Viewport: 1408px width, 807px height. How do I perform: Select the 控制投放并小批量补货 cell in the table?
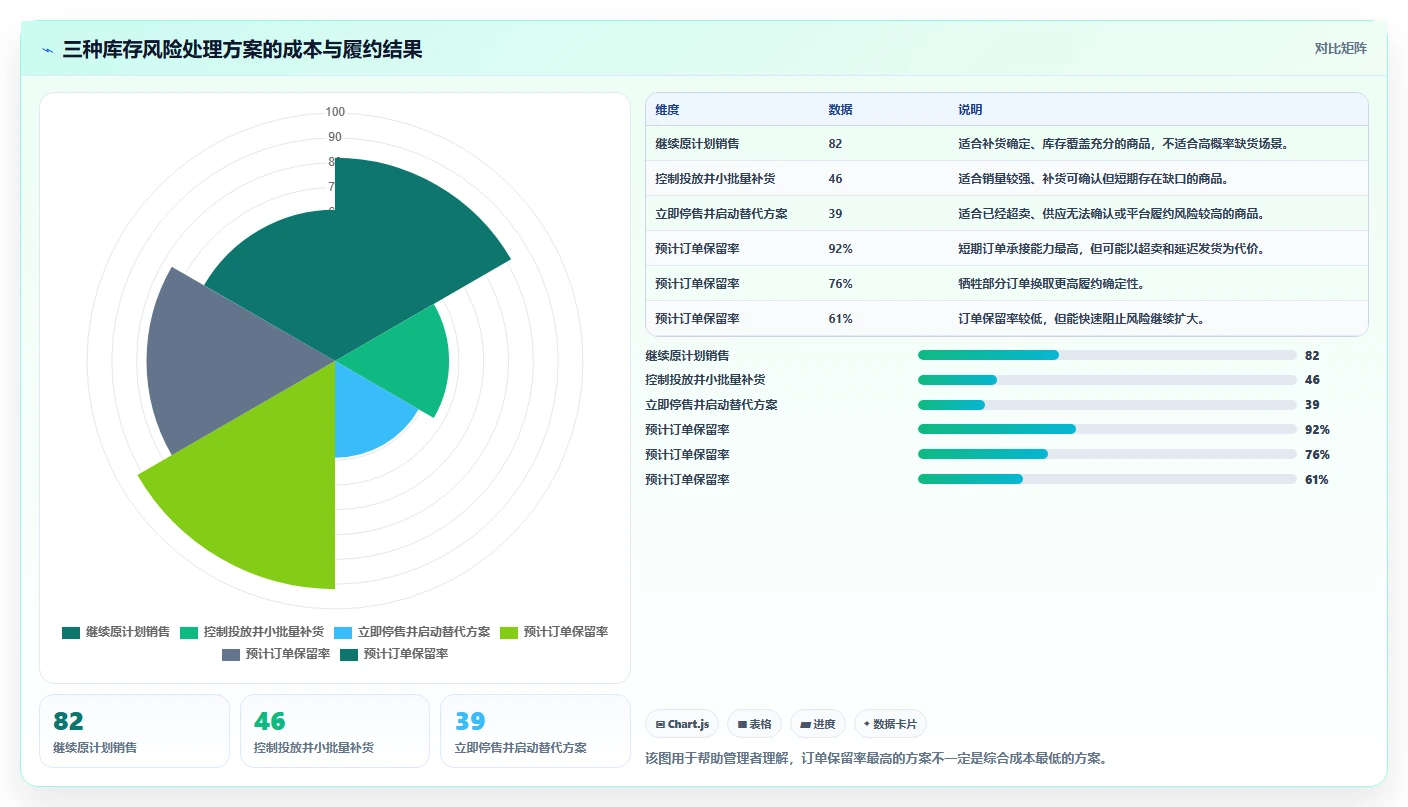coord(715,179)
